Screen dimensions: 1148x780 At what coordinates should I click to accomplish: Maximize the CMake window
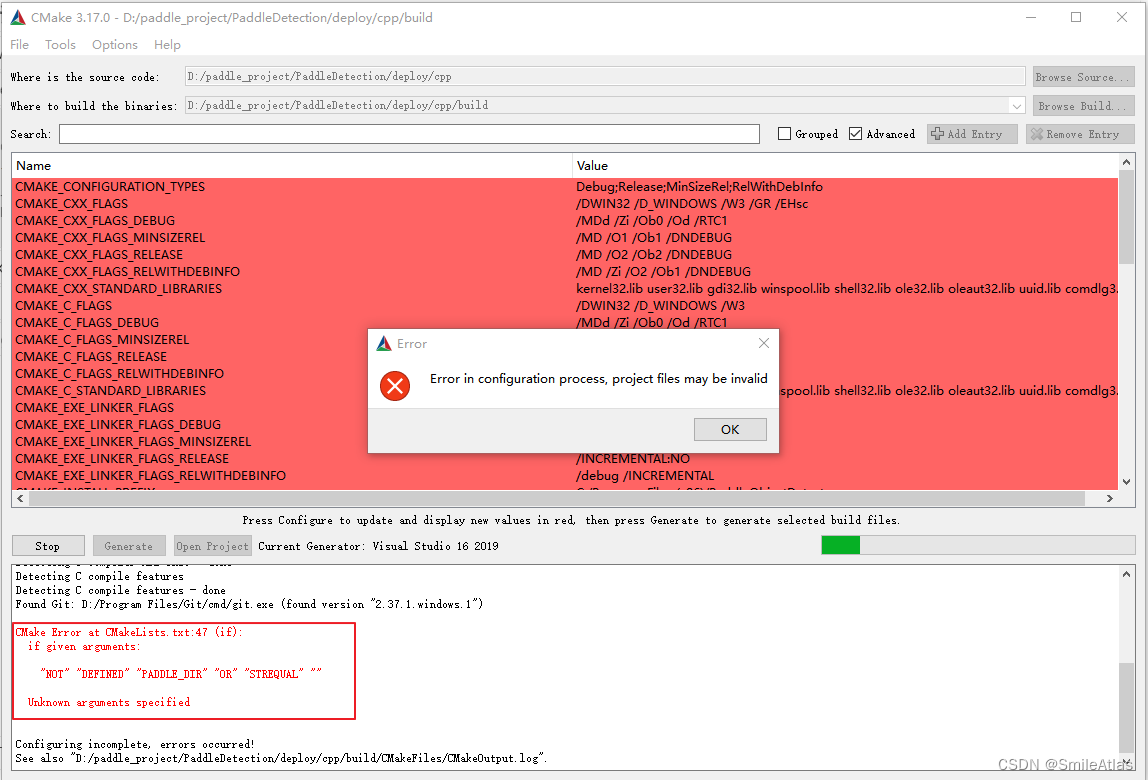[1076, 17]
